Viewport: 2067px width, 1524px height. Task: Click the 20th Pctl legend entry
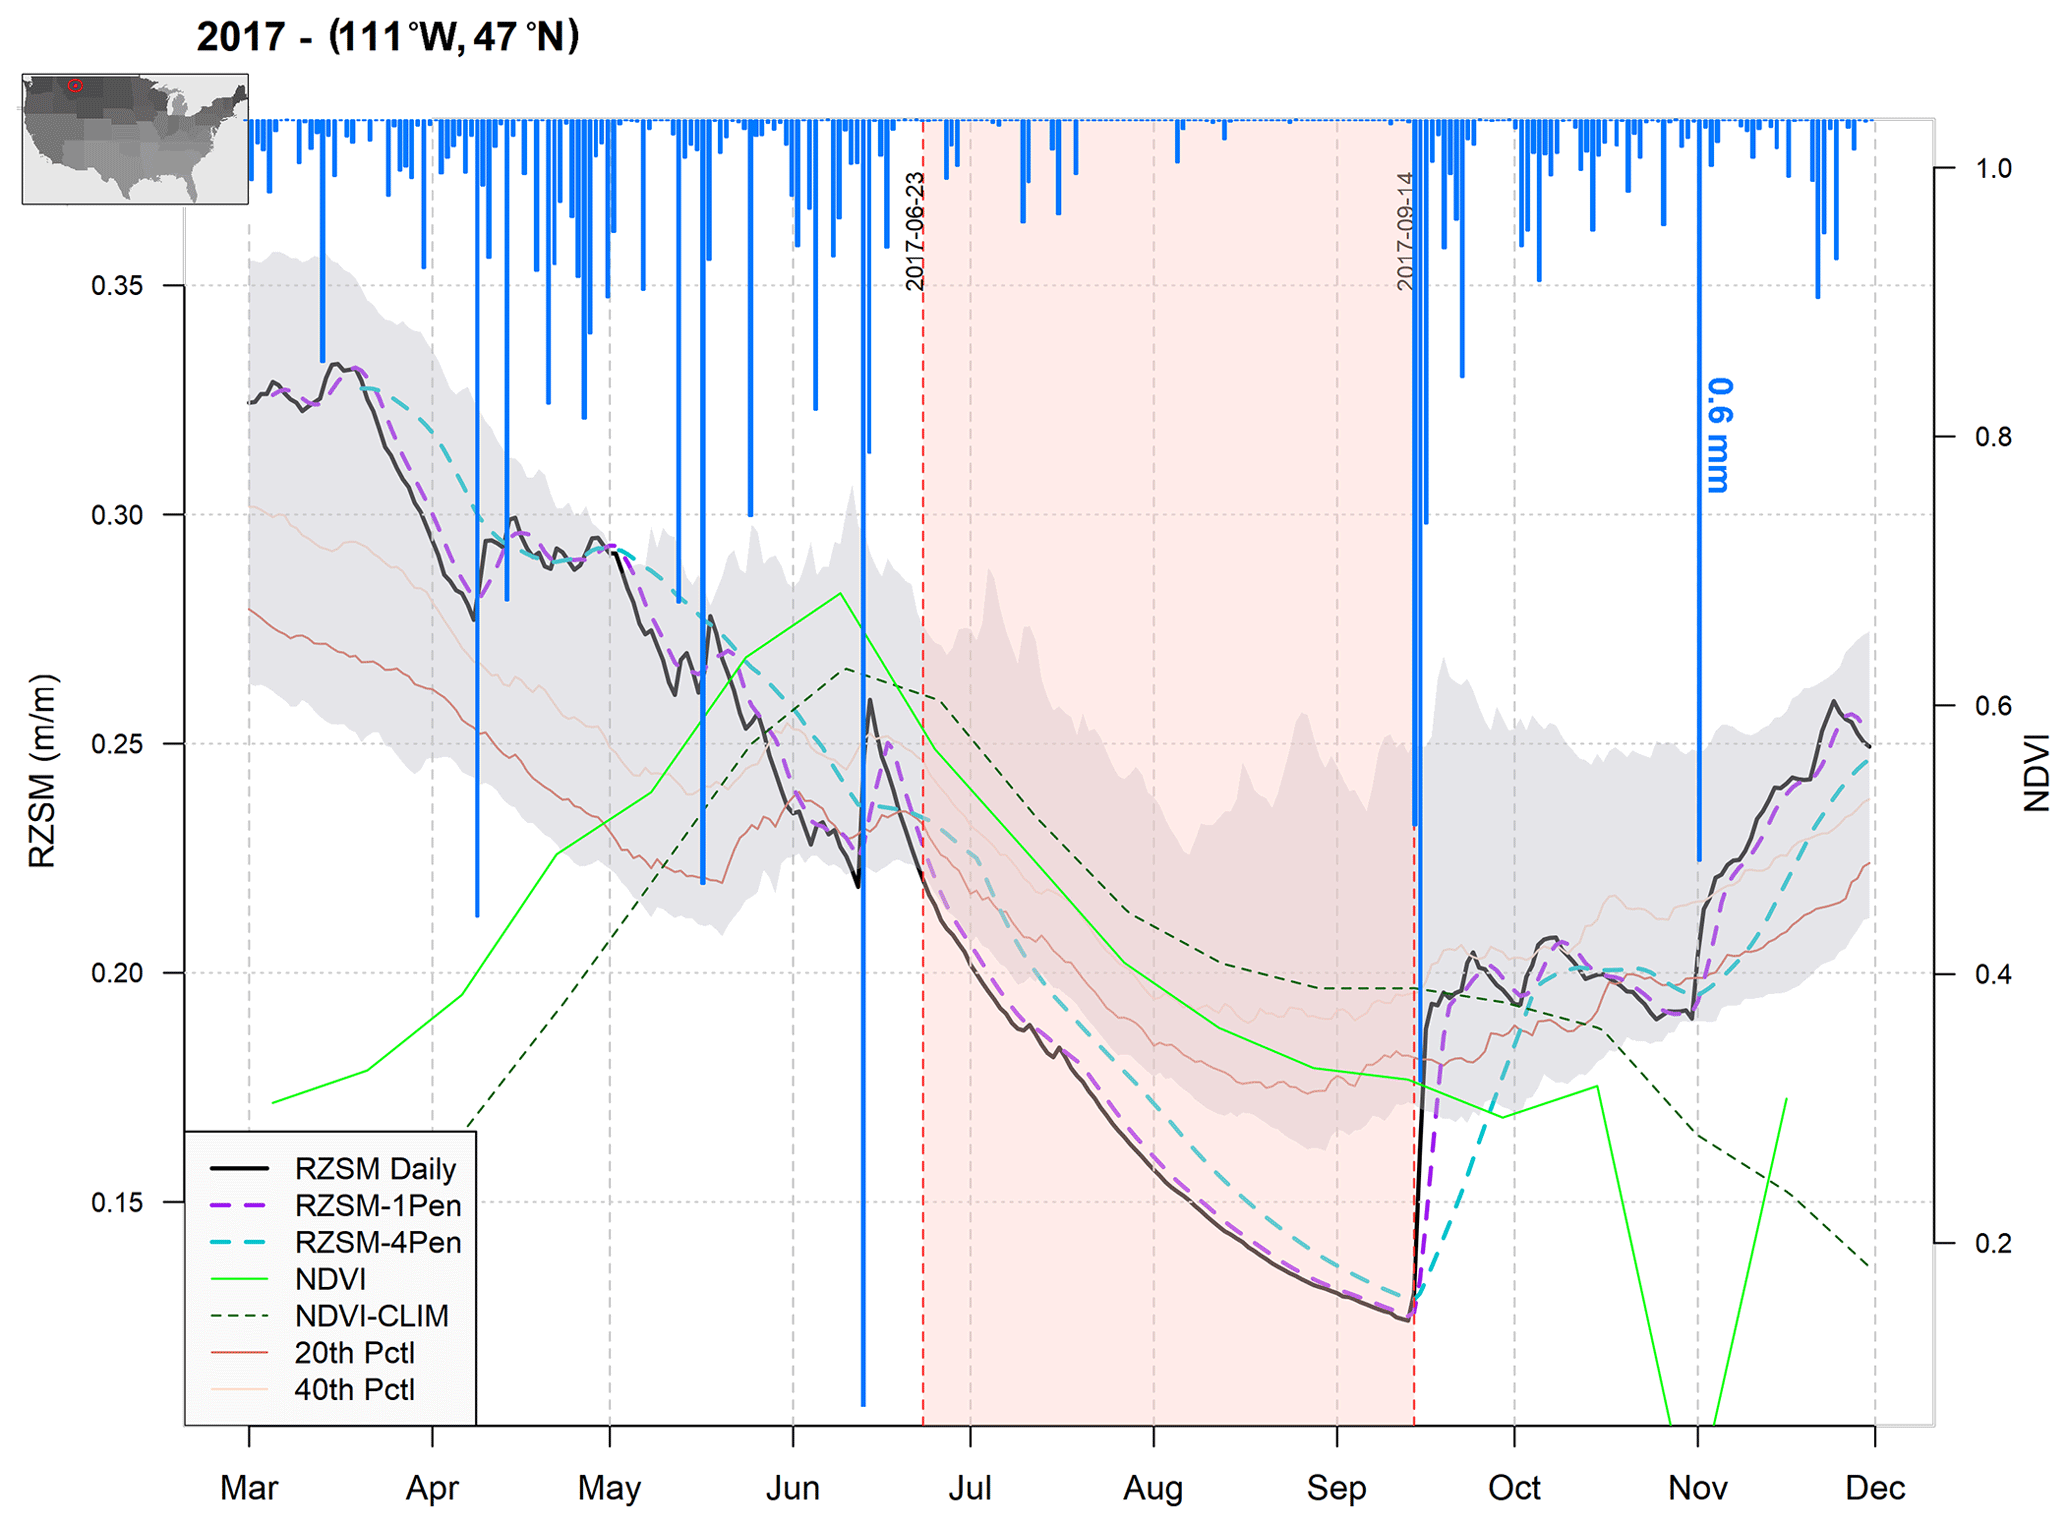354,1353
